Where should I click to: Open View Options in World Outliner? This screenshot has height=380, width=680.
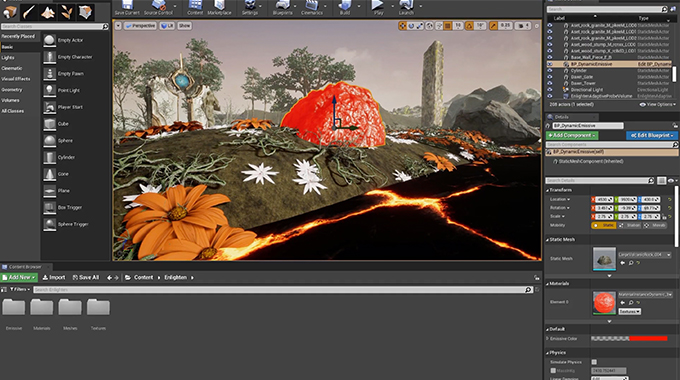tap(657, 105)
